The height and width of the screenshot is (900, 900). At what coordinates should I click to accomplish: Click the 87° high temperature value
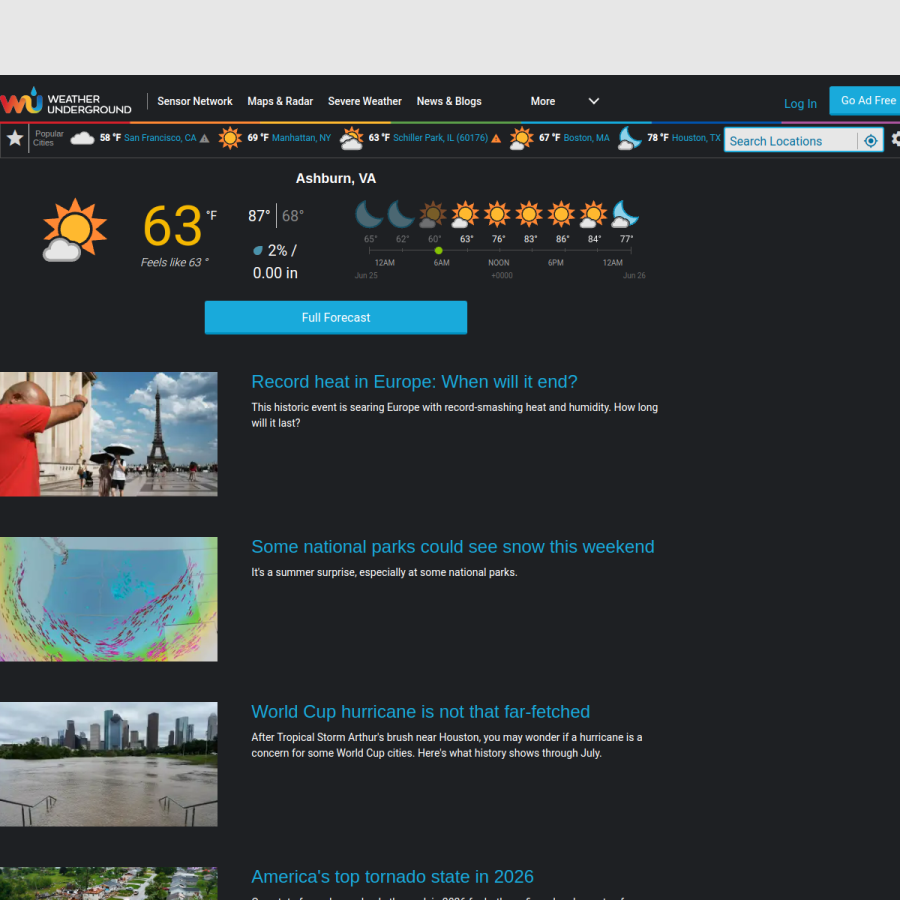(259, 216)
